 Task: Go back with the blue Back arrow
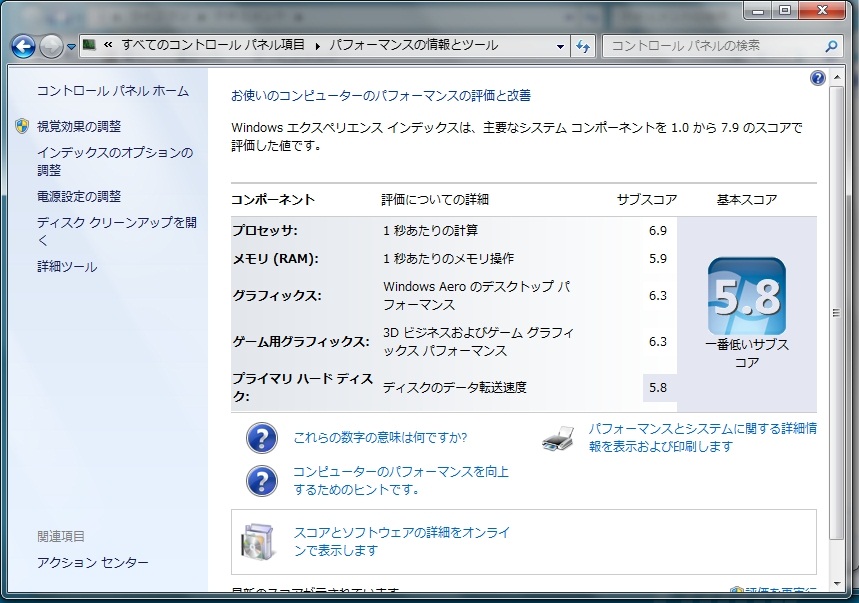coord(23,47)
